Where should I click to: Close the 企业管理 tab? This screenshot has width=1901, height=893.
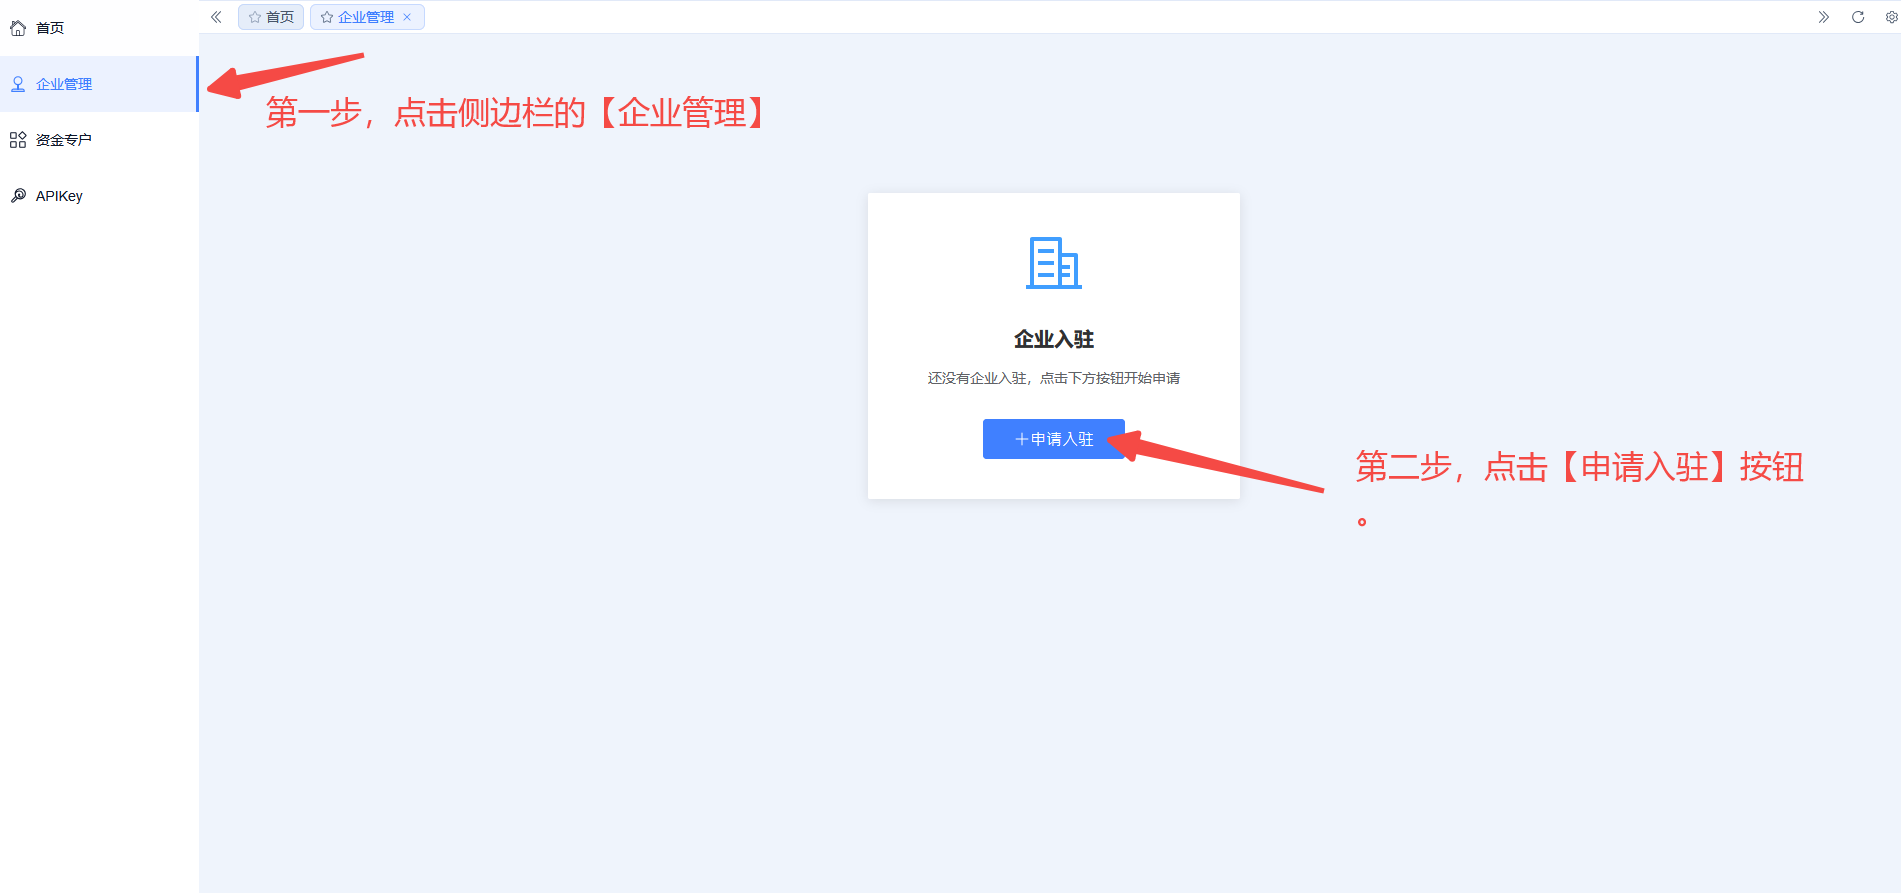point(407,17)
